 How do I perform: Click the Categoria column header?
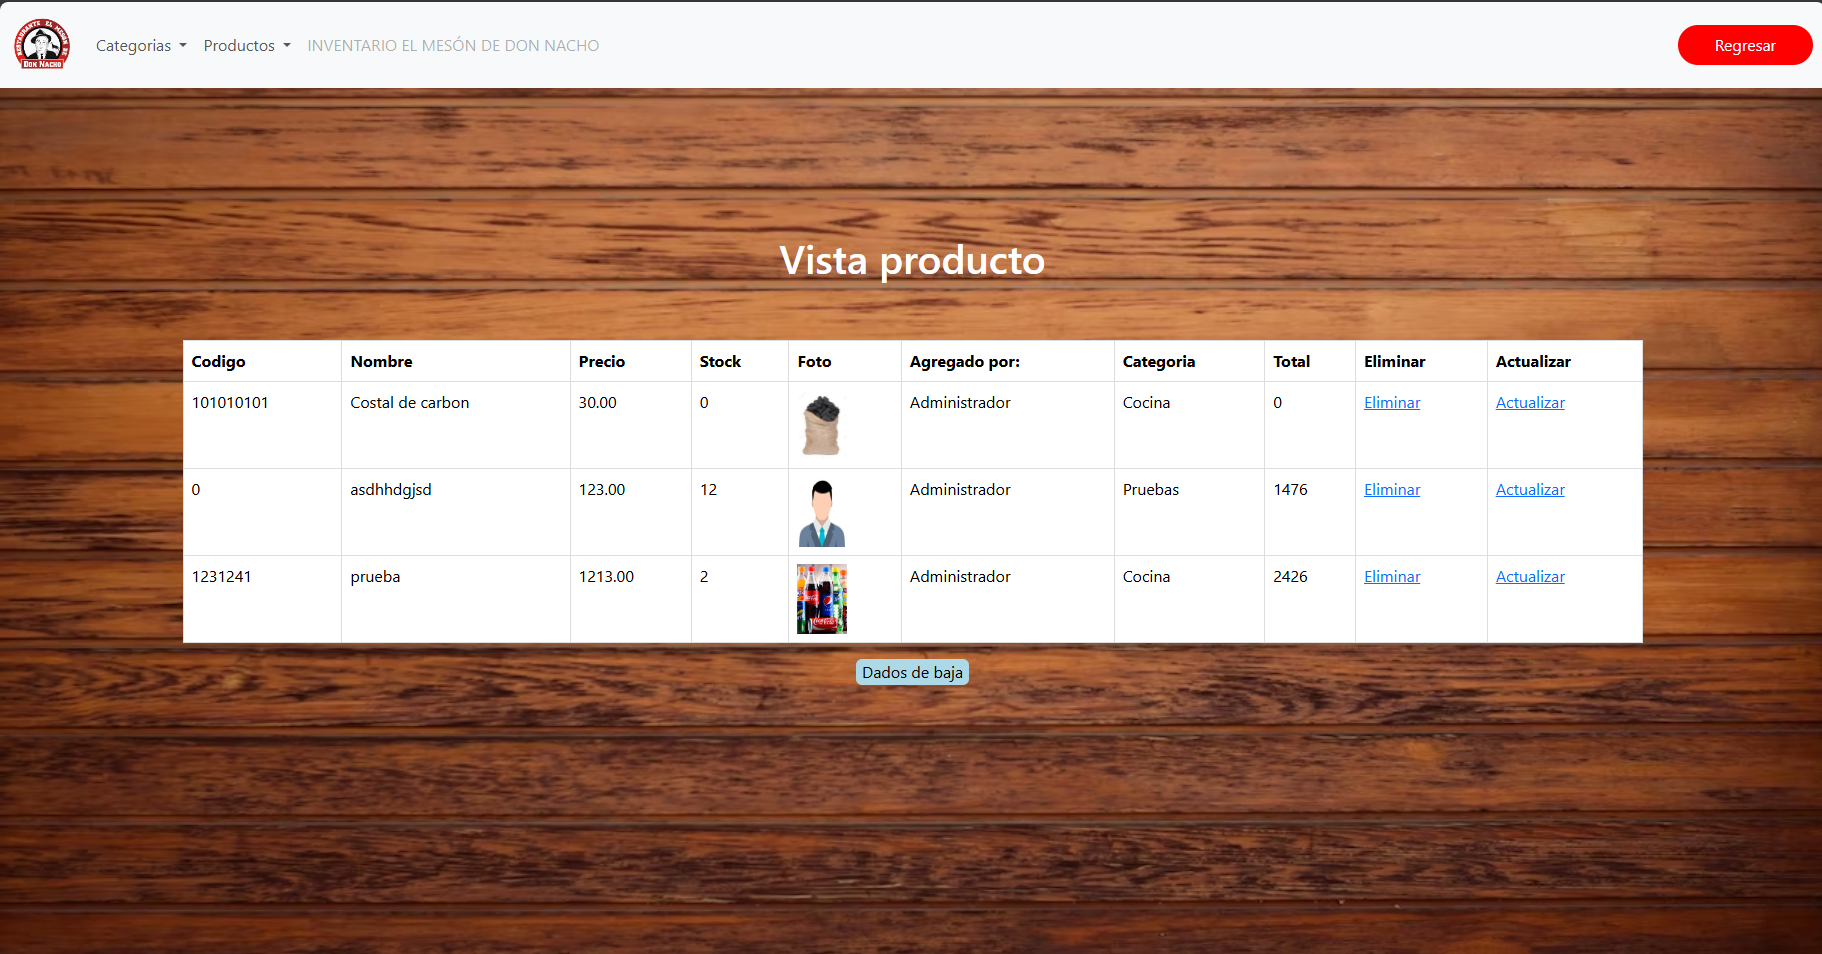pyautogui.click(x=1158, y=362)
